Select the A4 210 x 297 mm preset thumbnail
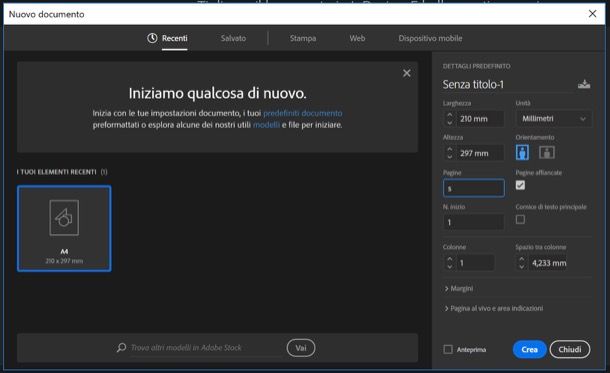Screen dimensions: 610x373 click(x=64, y=228)
